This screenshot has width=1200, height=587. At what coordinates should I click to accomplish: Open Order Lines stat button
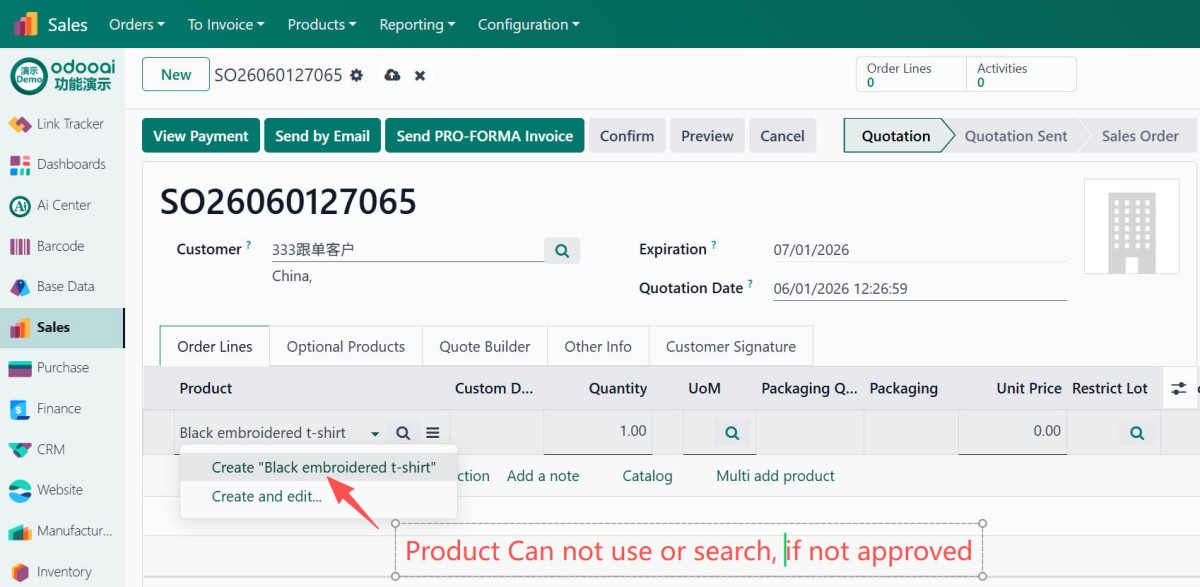911,75
